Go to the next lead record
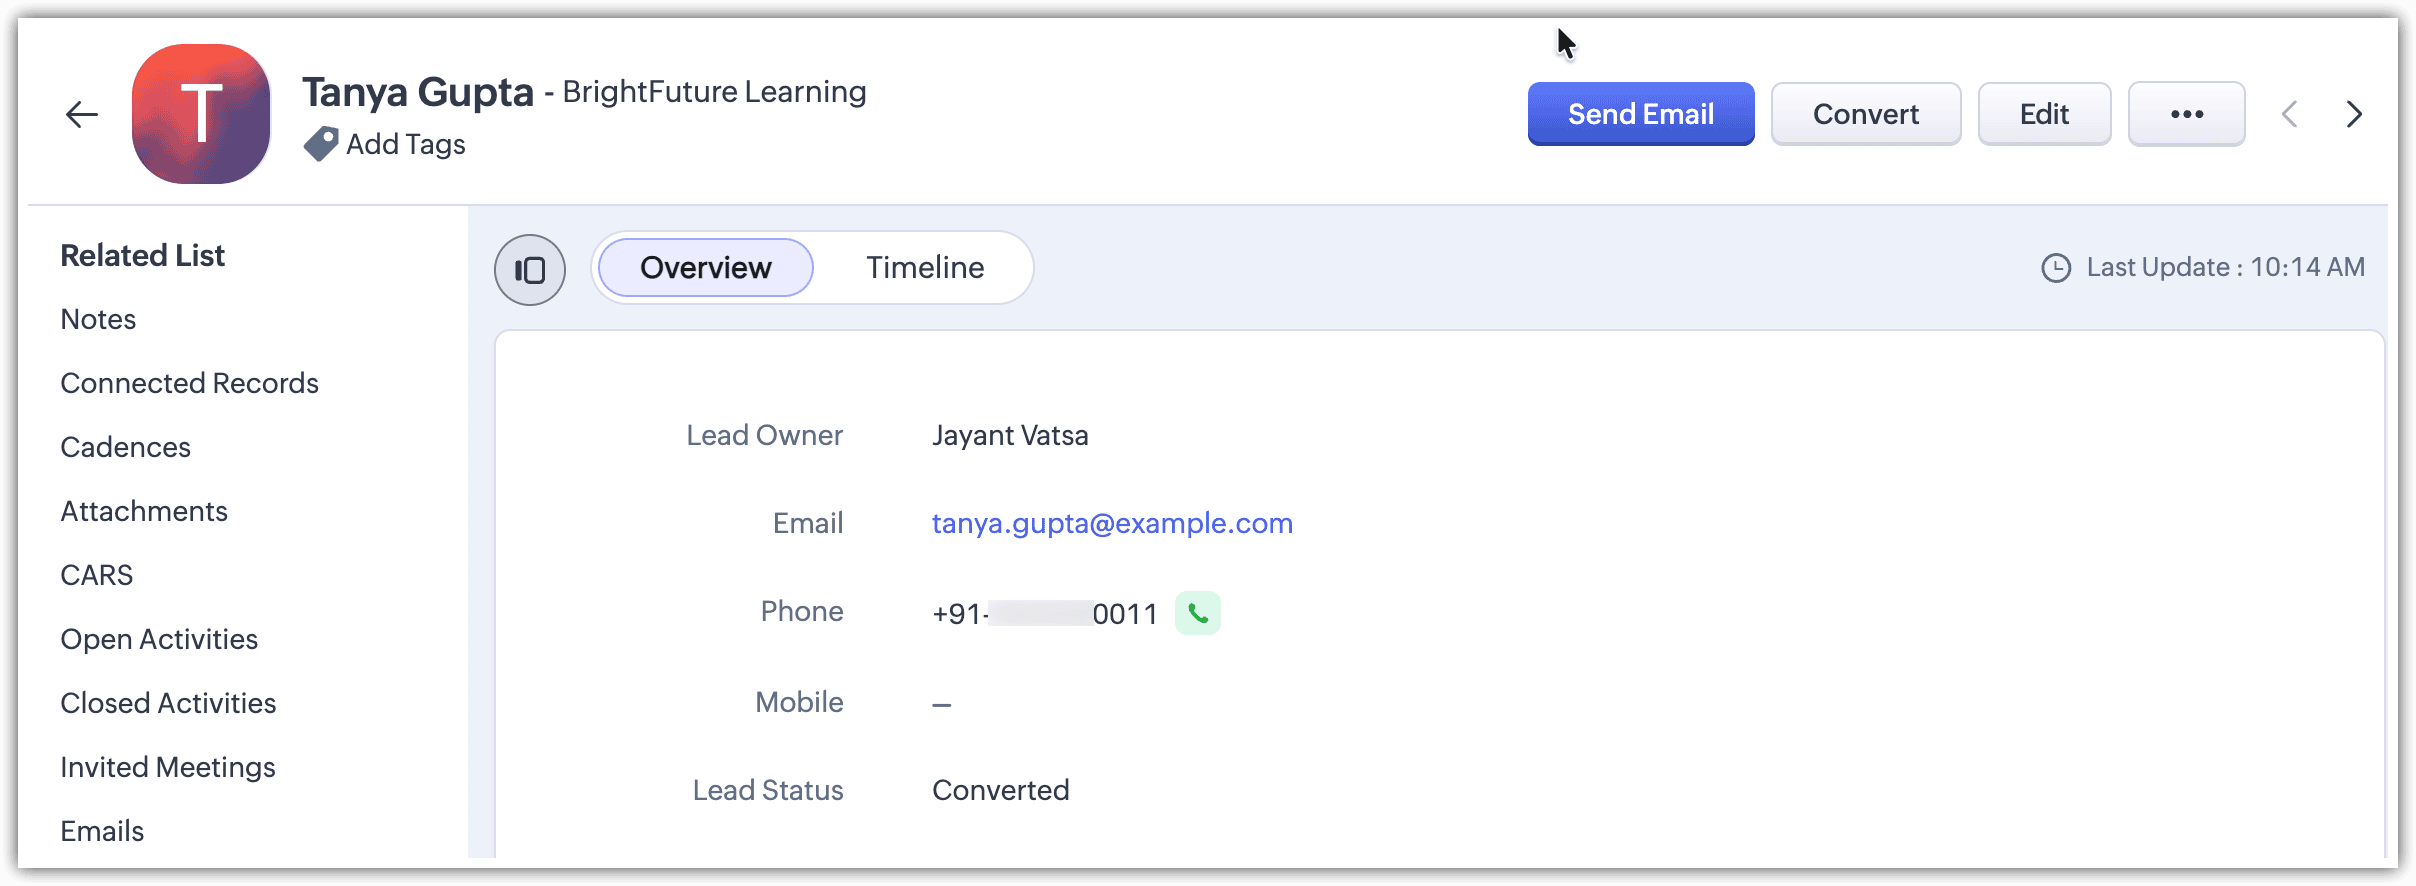 (x=2354, y=114)
